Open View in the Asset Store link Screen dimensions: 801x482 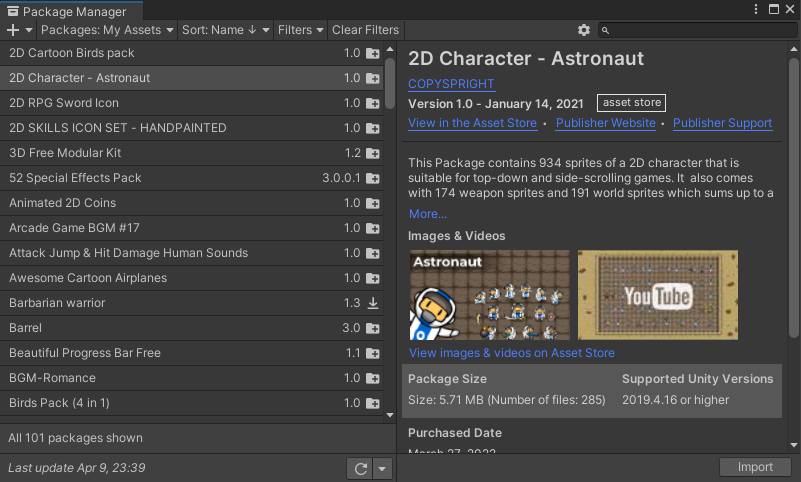(x=473, y=123)
